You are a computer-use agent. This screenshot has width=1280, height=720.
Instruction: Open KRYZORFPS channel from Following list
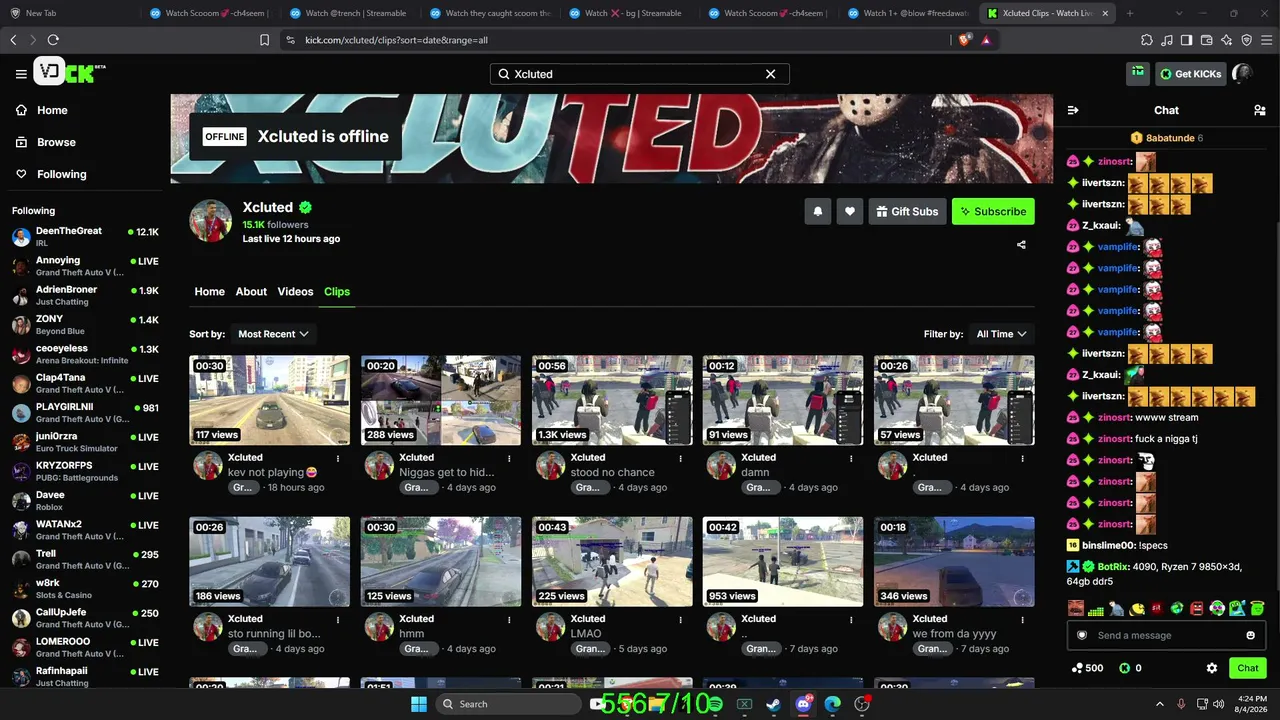[x=85, y=471]
